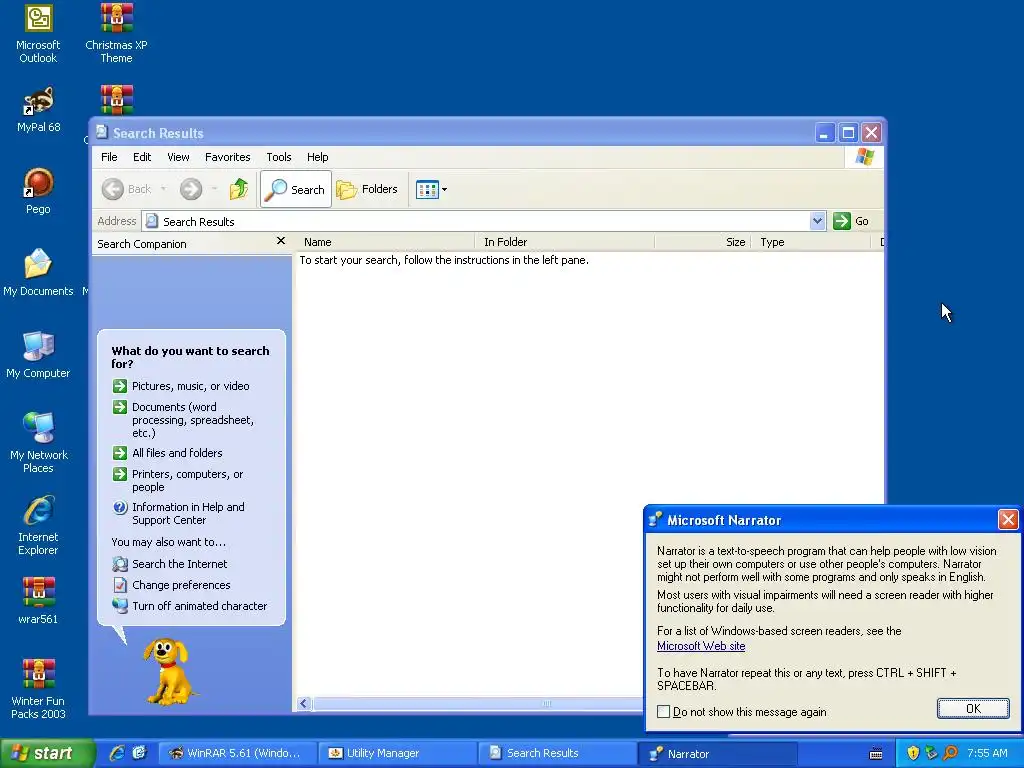This screenshot has height=768, width=1024.
Task: Sort results by Size column header
Action: pos(703,242)
